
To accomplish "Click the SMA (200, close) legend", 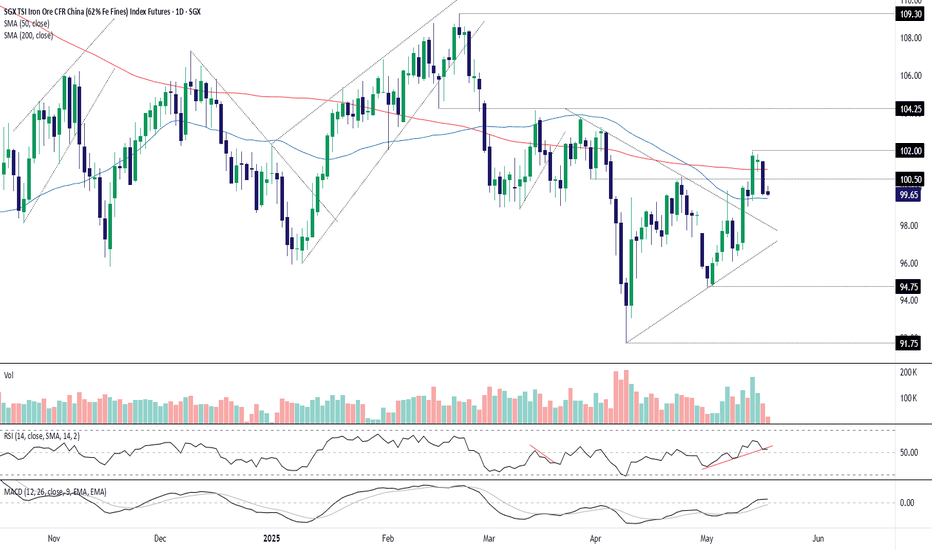I will [29, 36].
